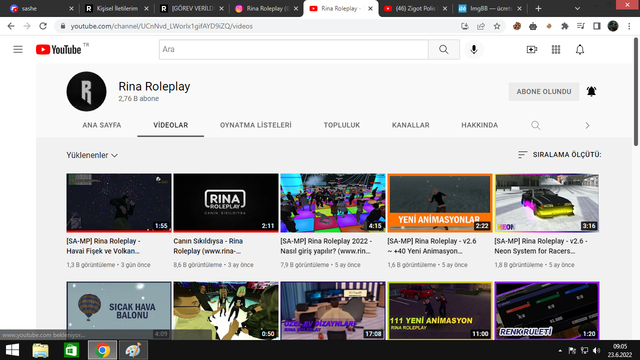Click the Ara search field

coord(293,49)
